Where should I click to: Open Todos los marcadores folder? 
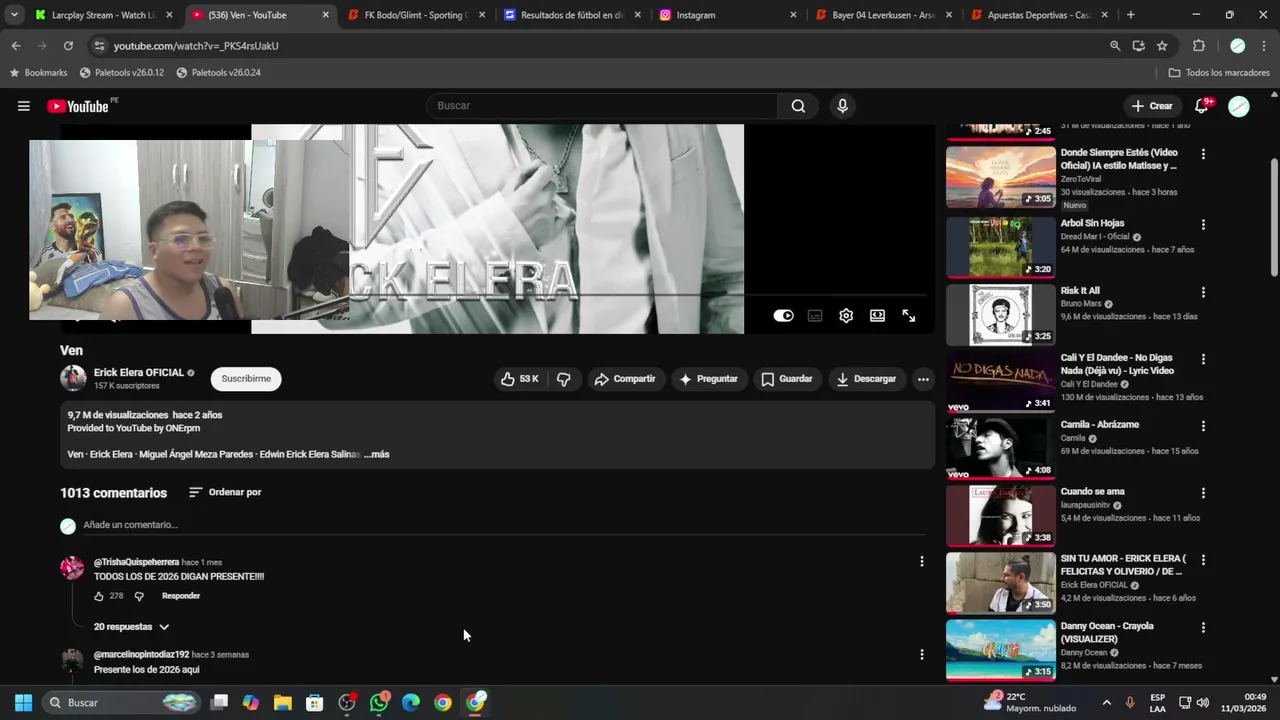(x=1219, y=73)
